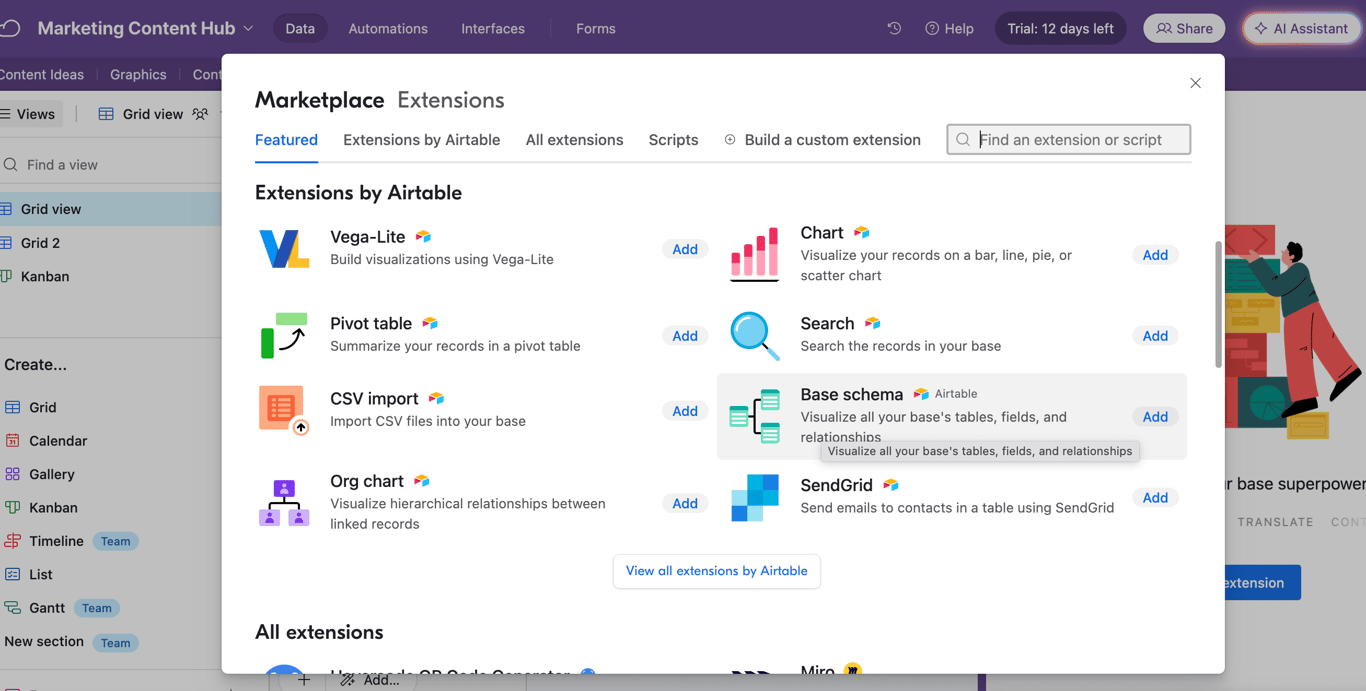Open the Graphics table tab
The height and width of the screenshot is (691, 1366).
point(138,75)
